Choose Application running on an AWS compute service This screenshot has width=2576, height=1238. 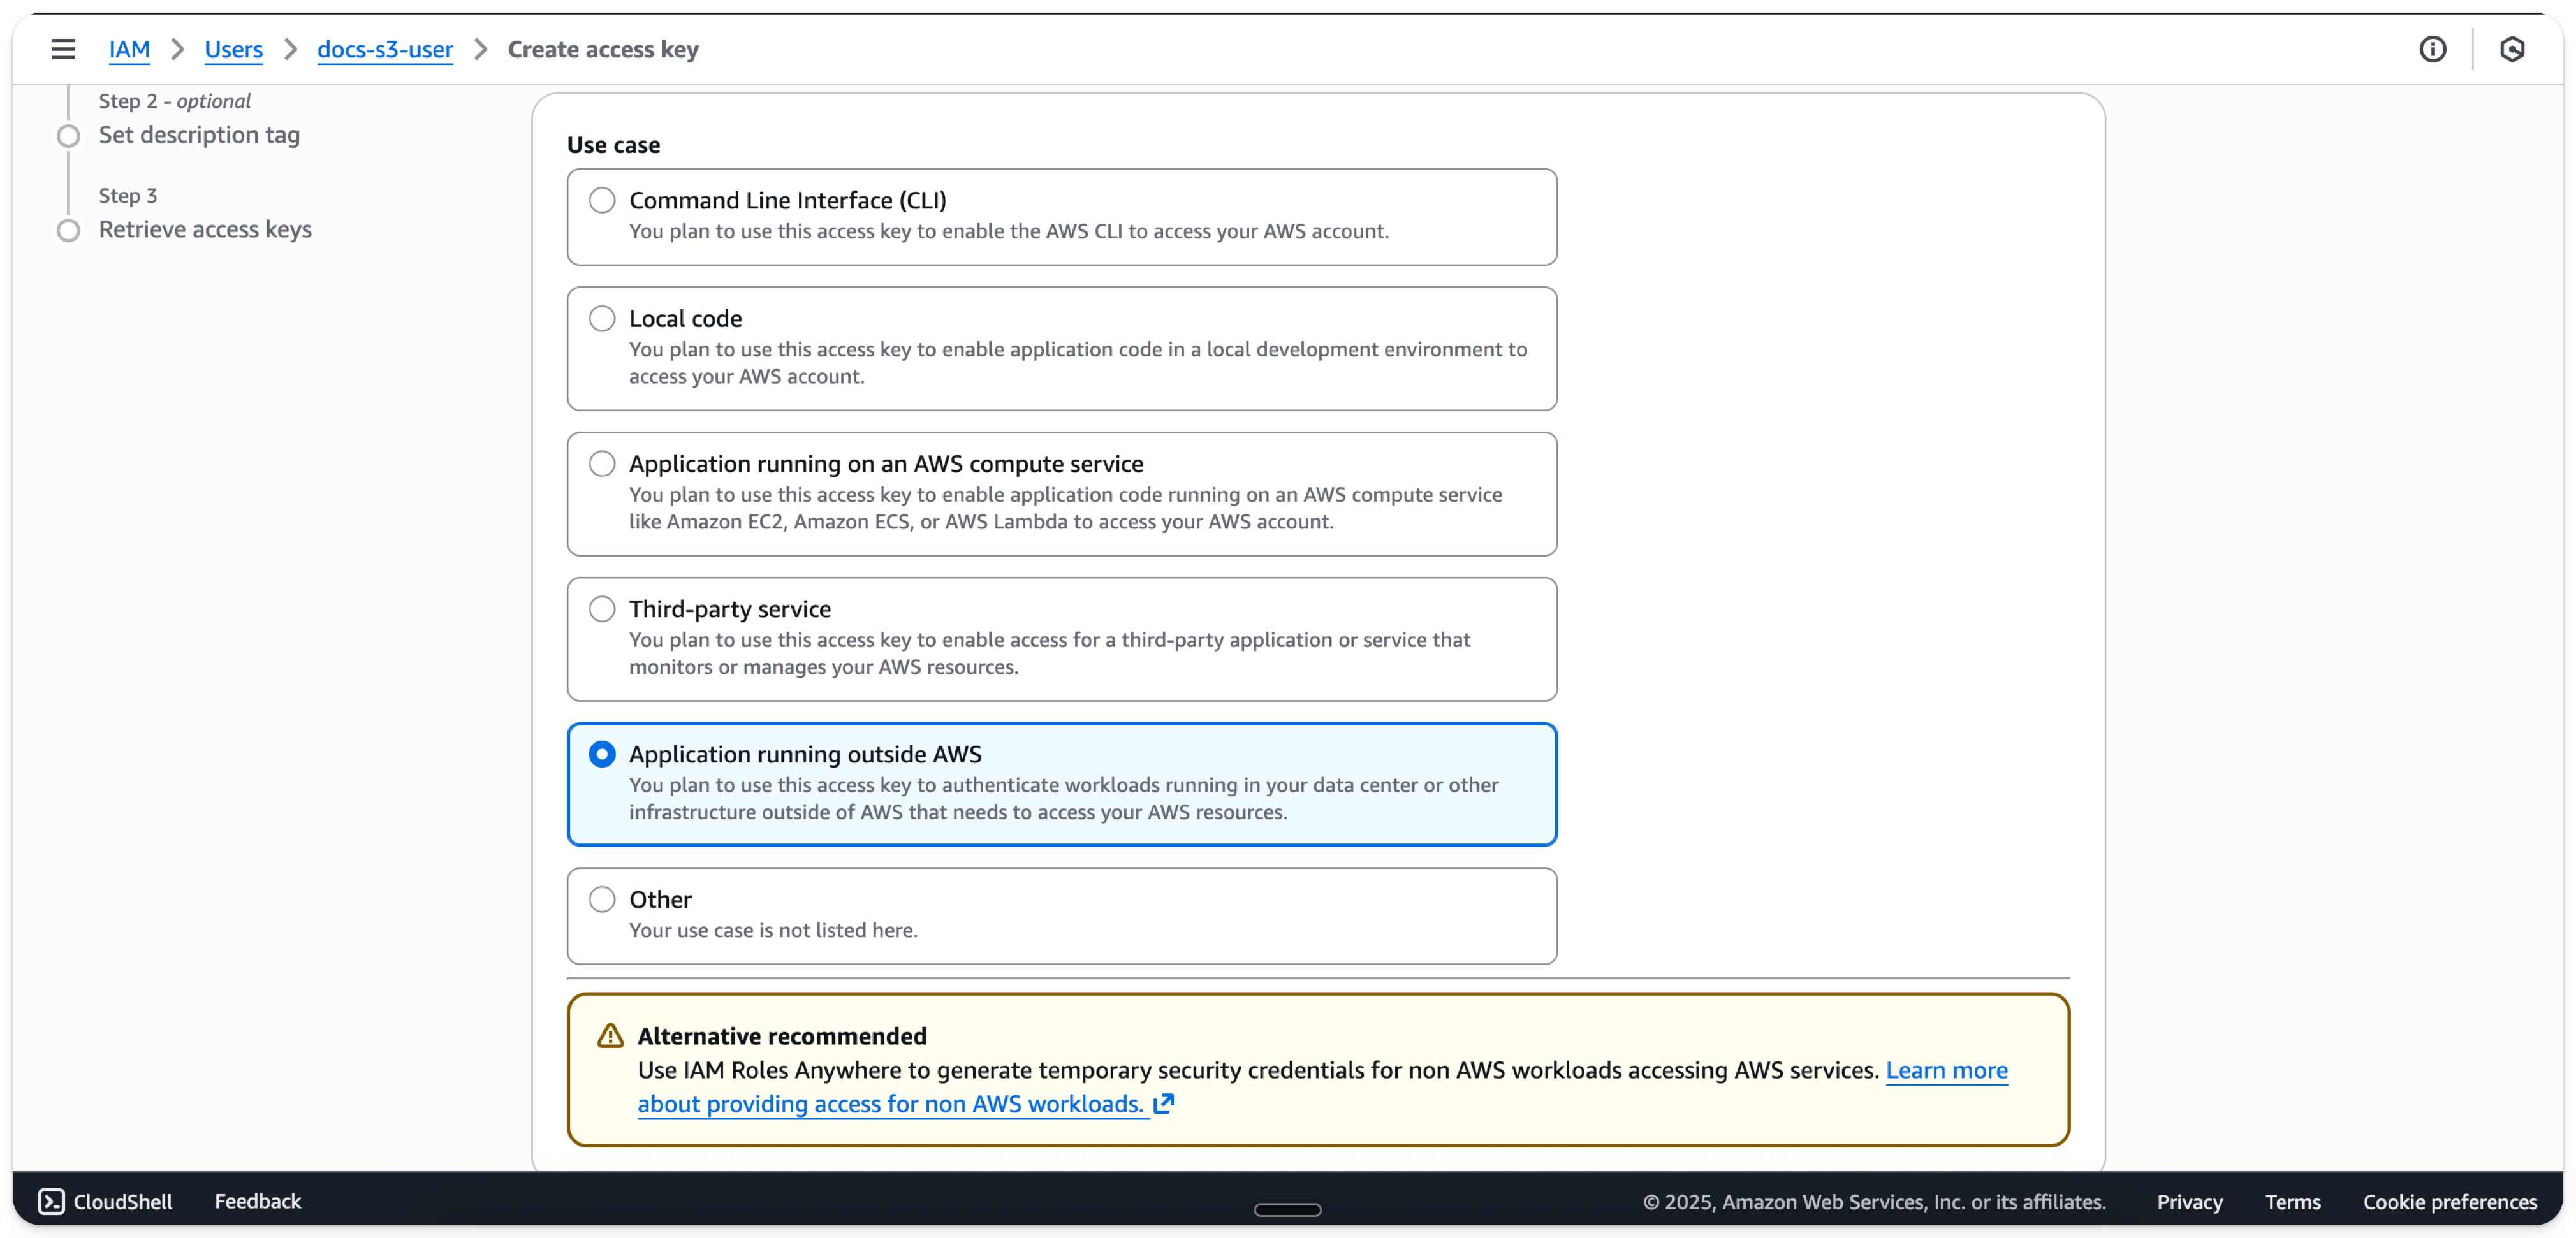[x=602, y=463]
